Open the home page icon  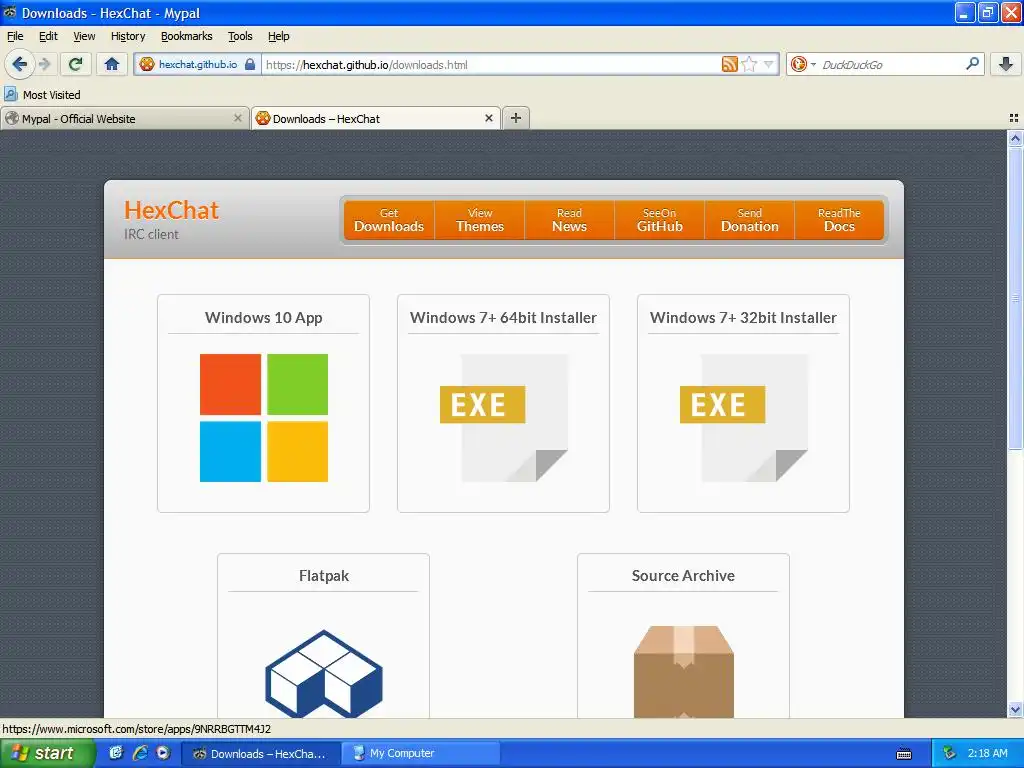[112, 64]
